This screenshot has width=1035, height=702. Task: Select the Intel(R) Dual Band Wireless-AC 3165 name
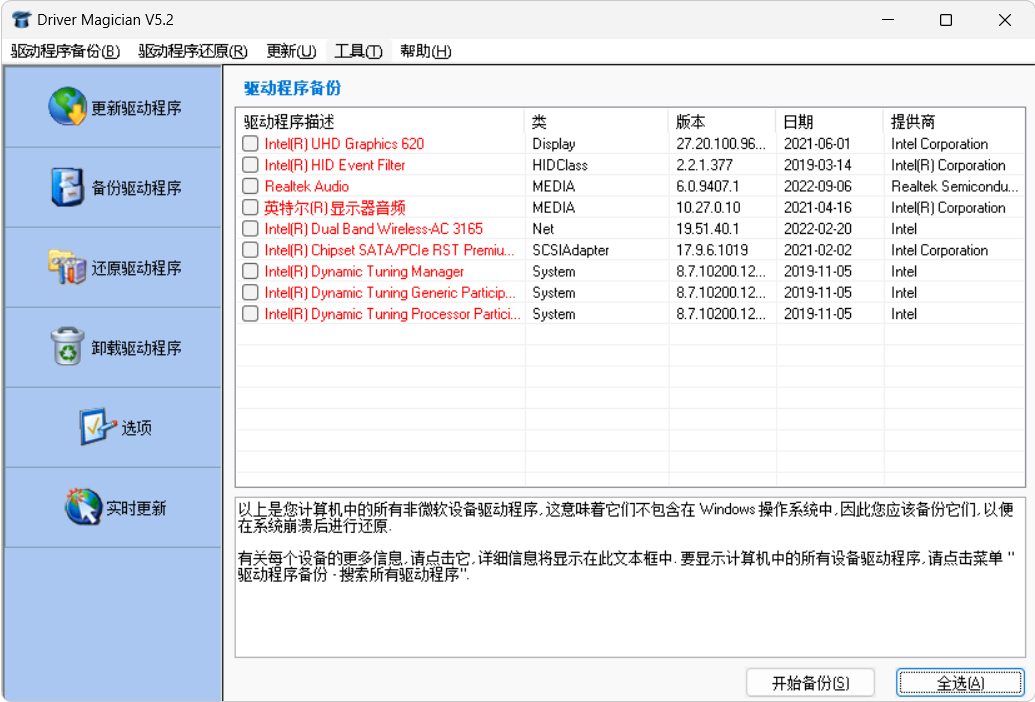(374, 229)
